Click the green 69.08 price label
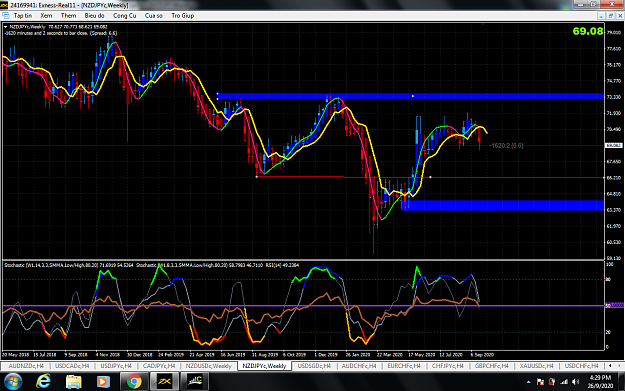Screen dimensions: 625x391 [x=588, y=31]
